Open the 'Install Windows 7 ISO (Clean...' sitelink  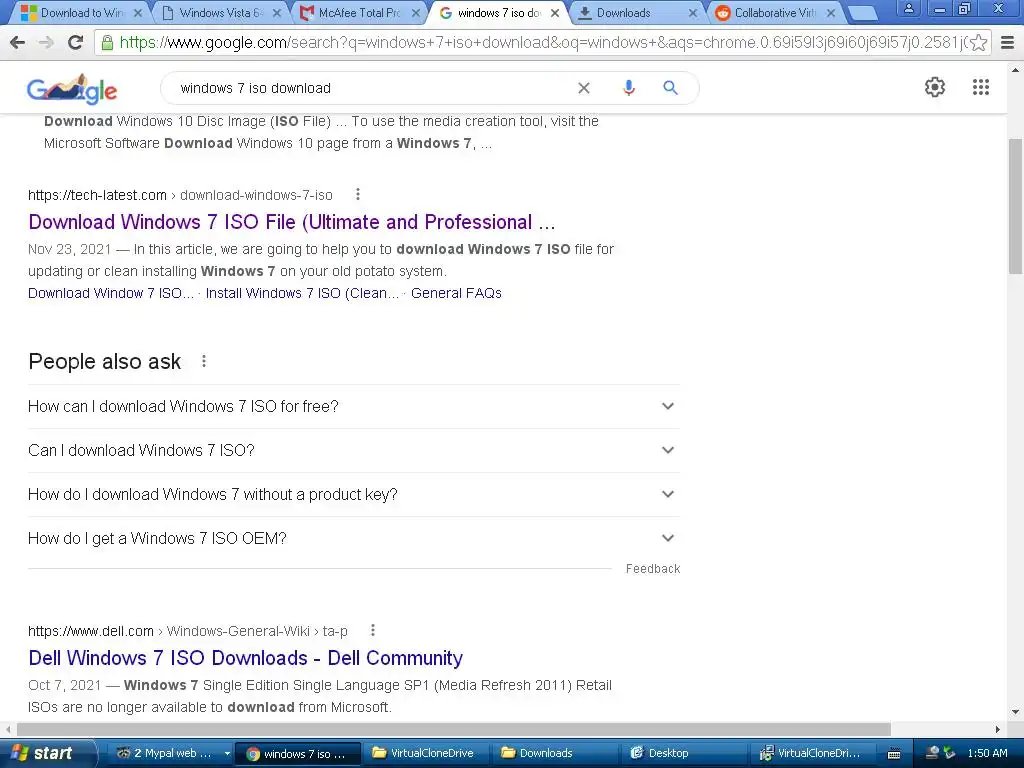[302, 293]
